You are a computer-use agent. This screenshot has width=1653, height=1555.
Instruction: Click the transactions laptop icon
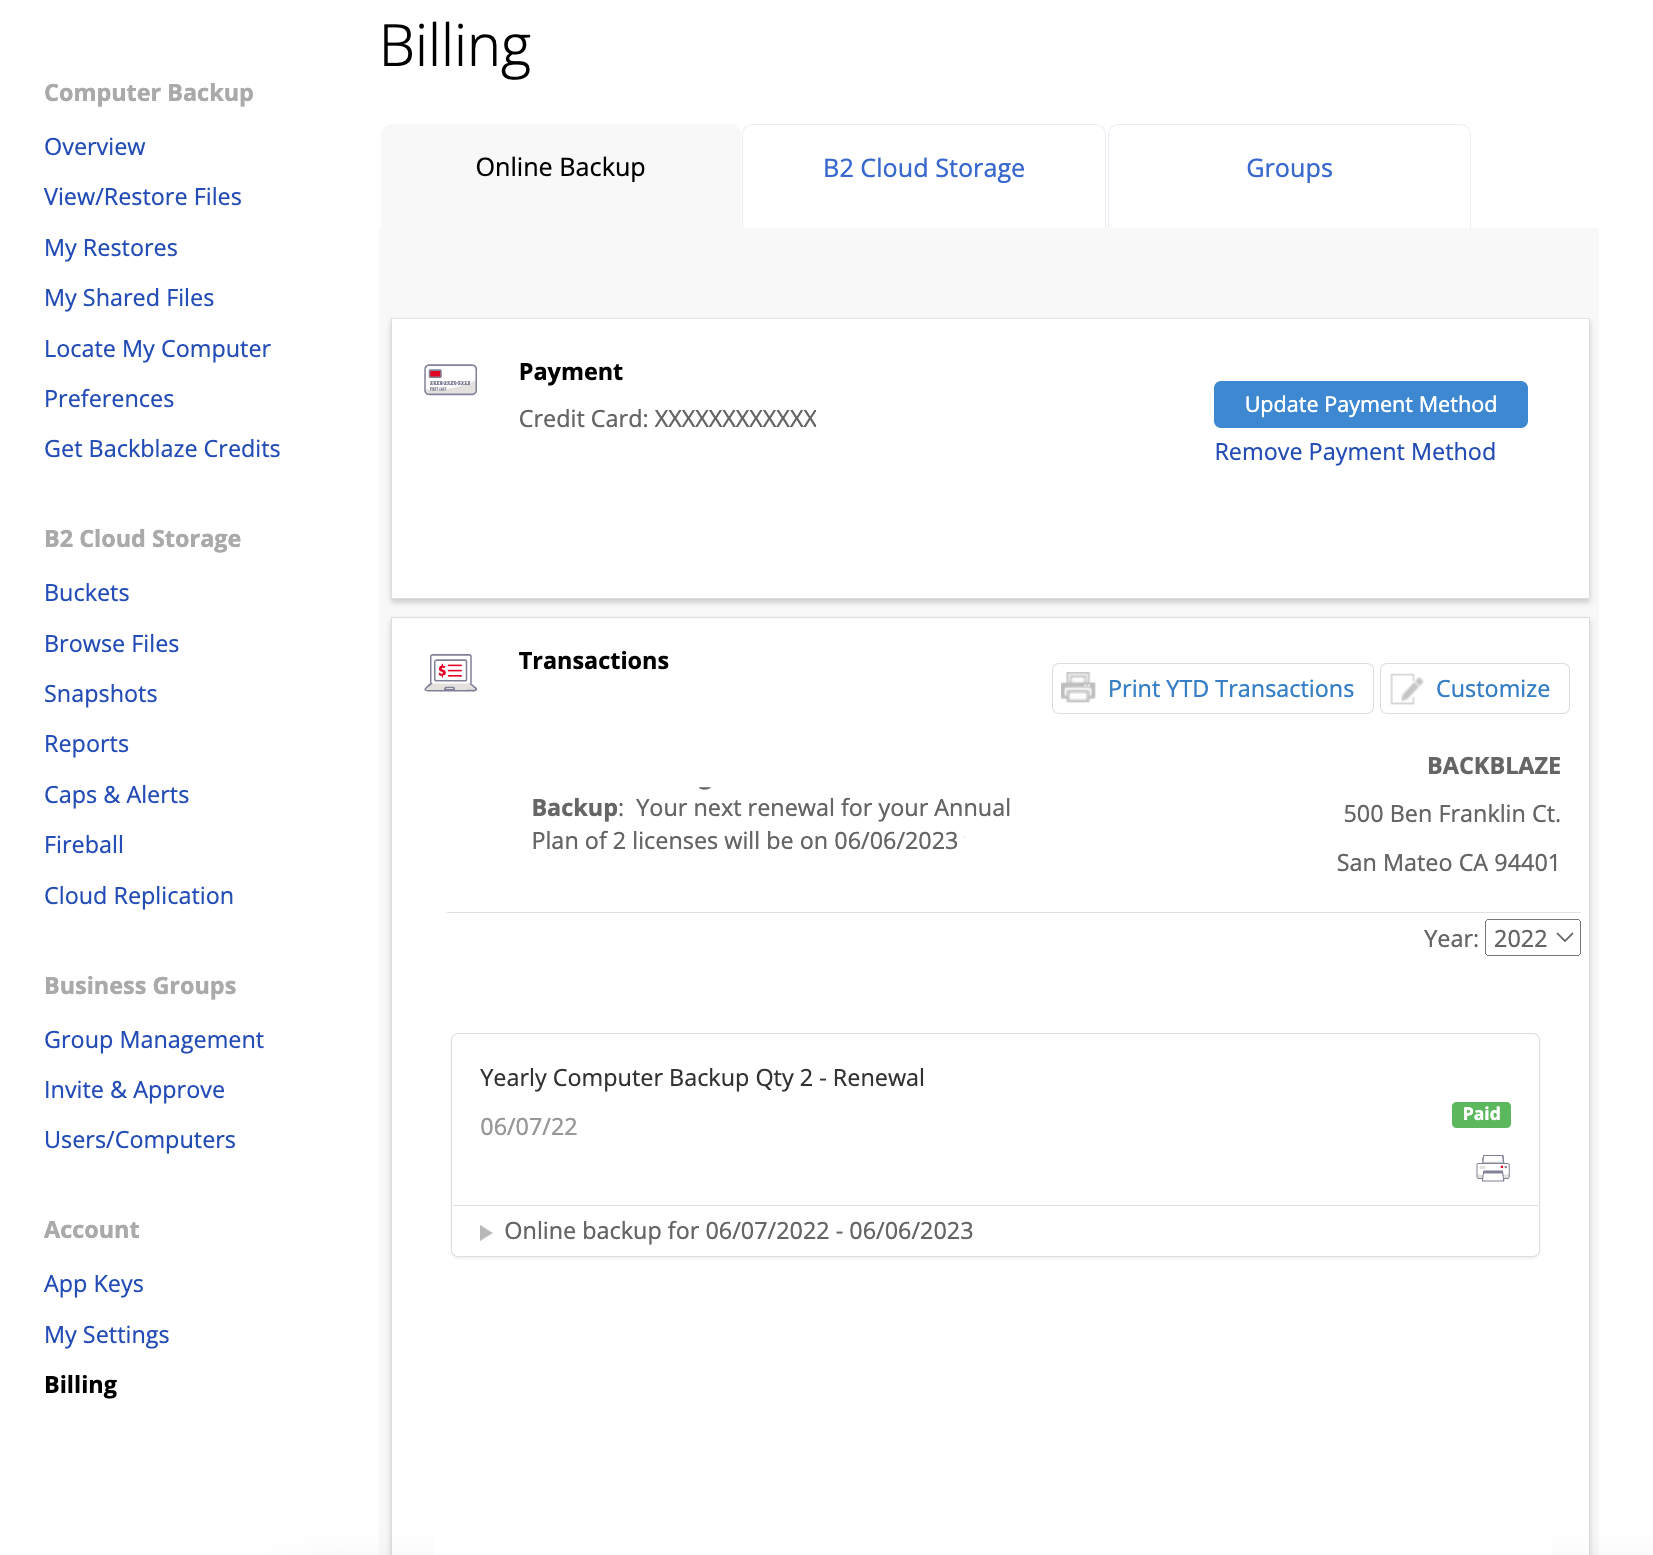pyautogui.click(x=450, y=673)
